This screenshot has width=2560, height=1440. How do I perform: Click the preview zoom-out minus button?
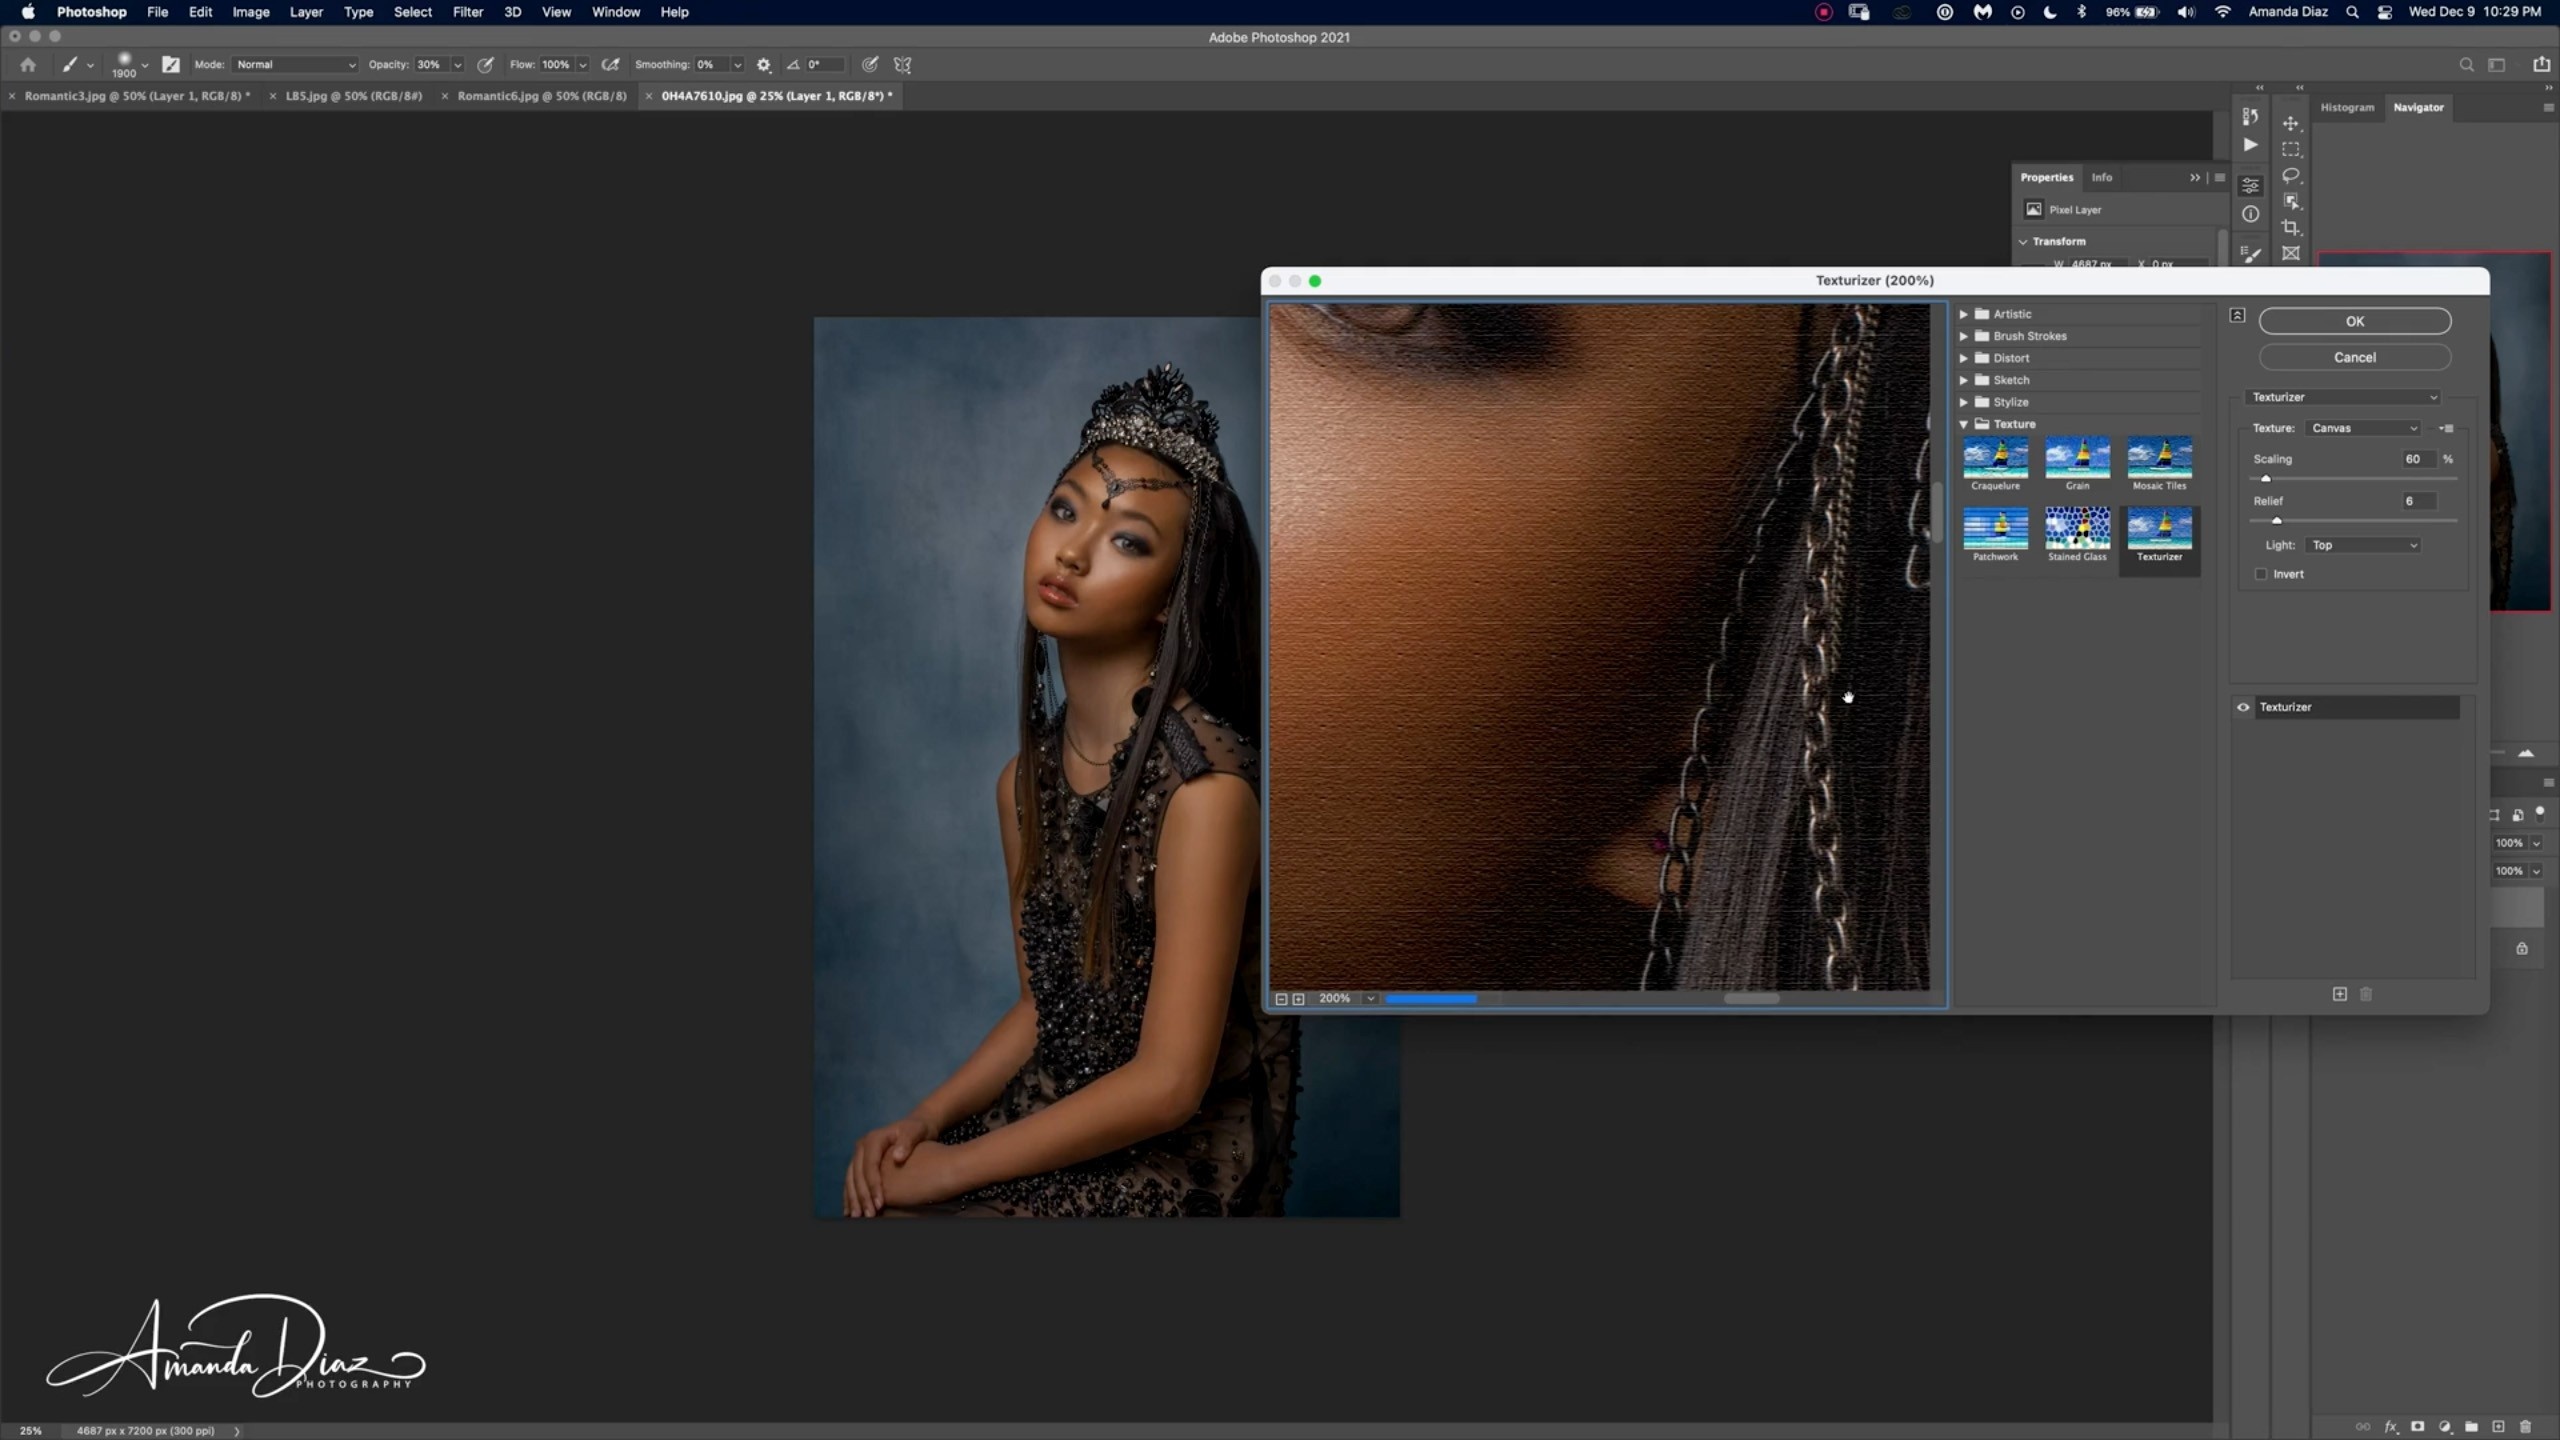click(1281, 999)
